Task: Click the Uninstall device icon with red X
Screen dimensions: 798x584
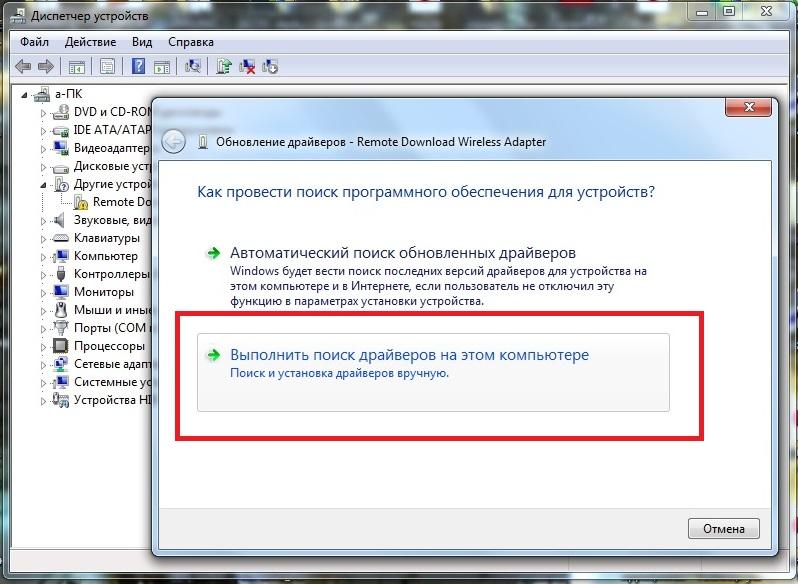Action: click(x=247, y=66)
